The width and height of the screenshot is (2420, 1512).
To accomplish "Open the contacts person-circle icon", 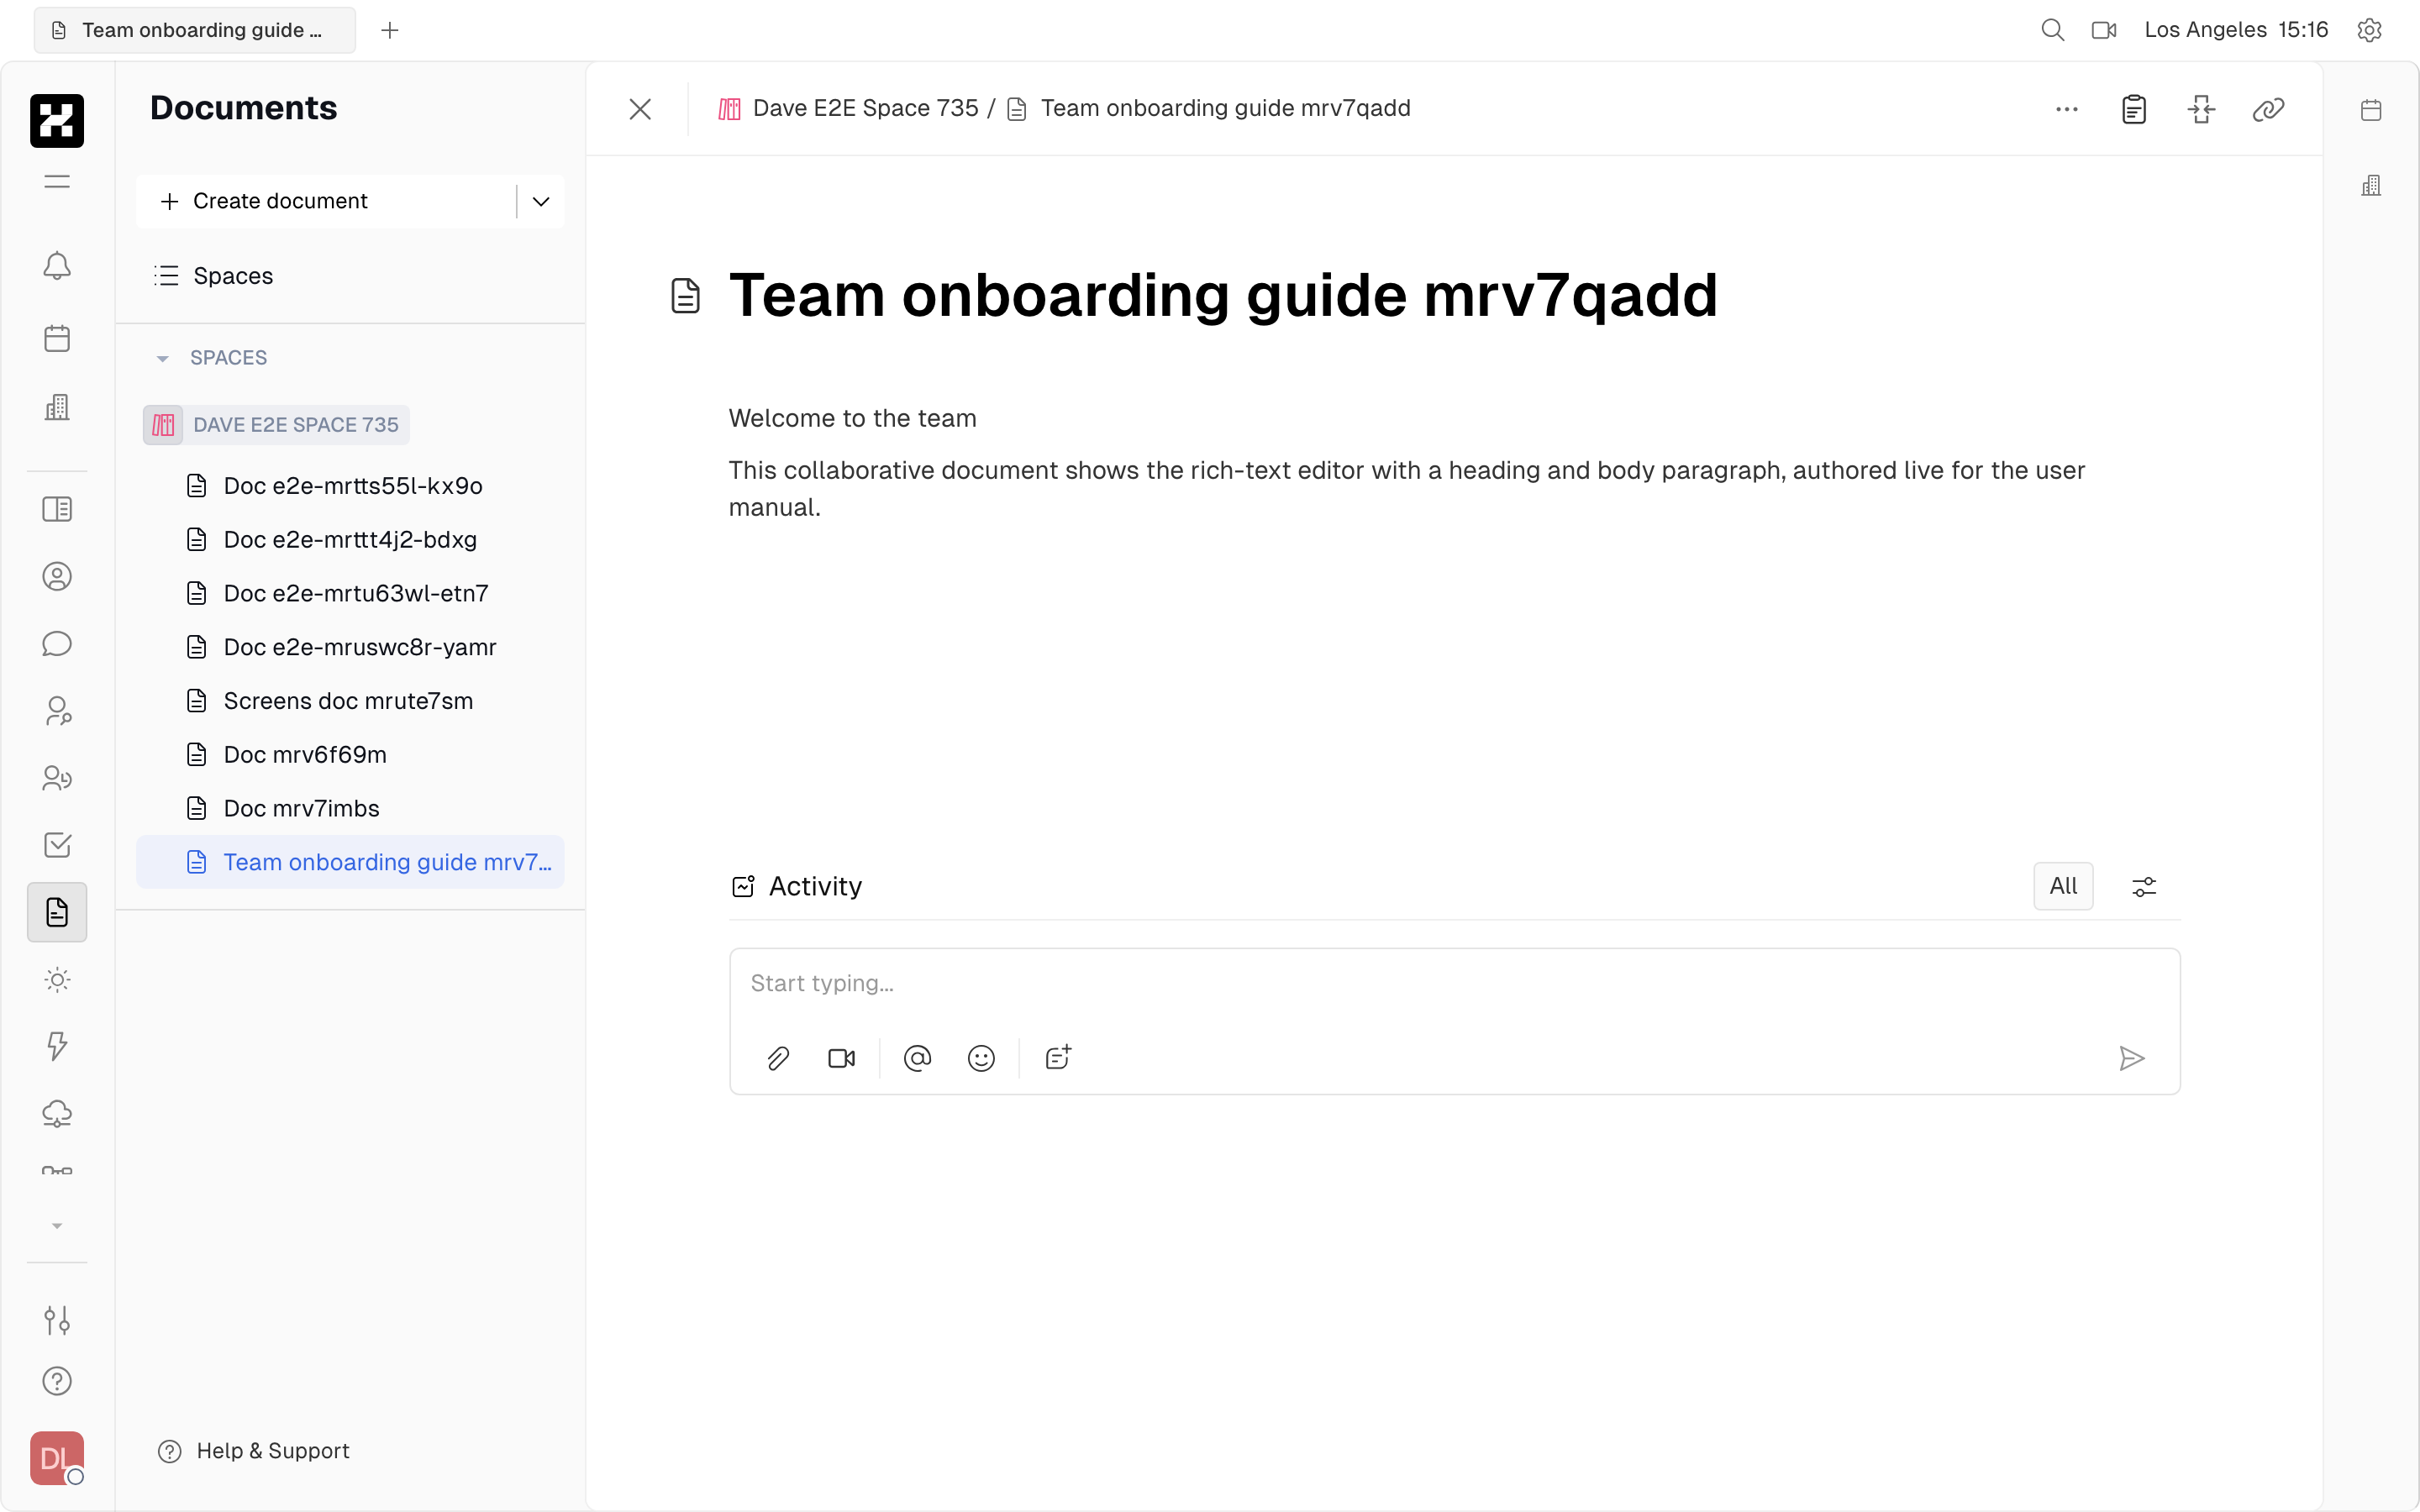I will point(57,577).
